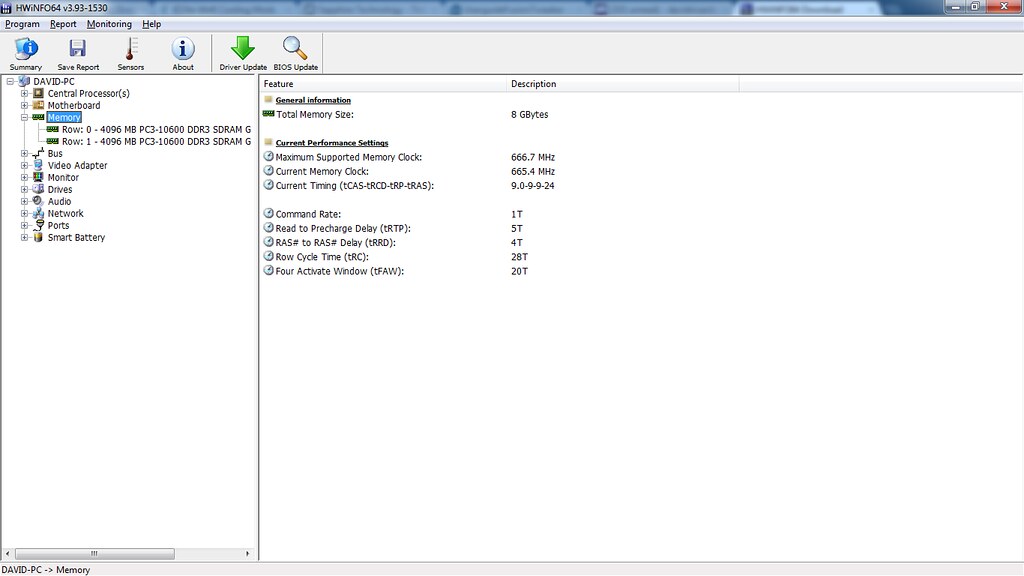The width and height of the screenshot is (1024, 576).
Task: Expand the Bus tree node
Action: 24,153
